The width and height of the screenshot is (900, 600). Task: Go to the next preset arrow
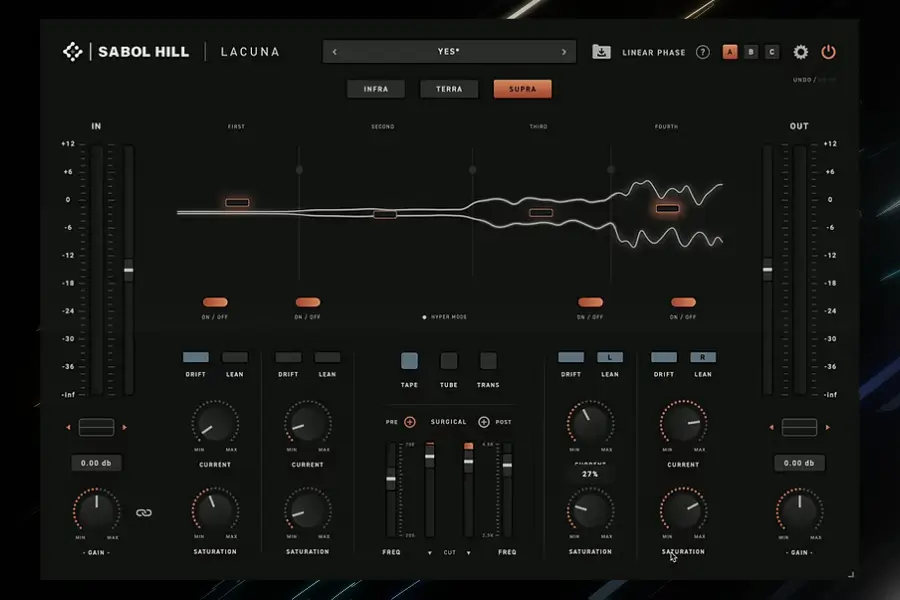click(564, 52)
